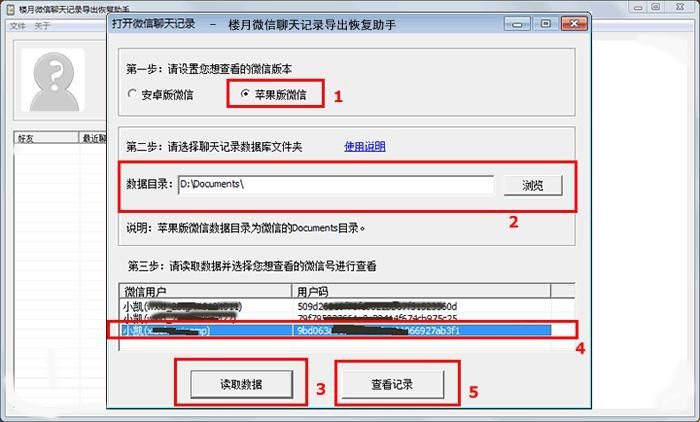Maximize the main 楼月 window
Image resolution: width=700 pixels, height=422 pixels.
(x=655, y=8)
